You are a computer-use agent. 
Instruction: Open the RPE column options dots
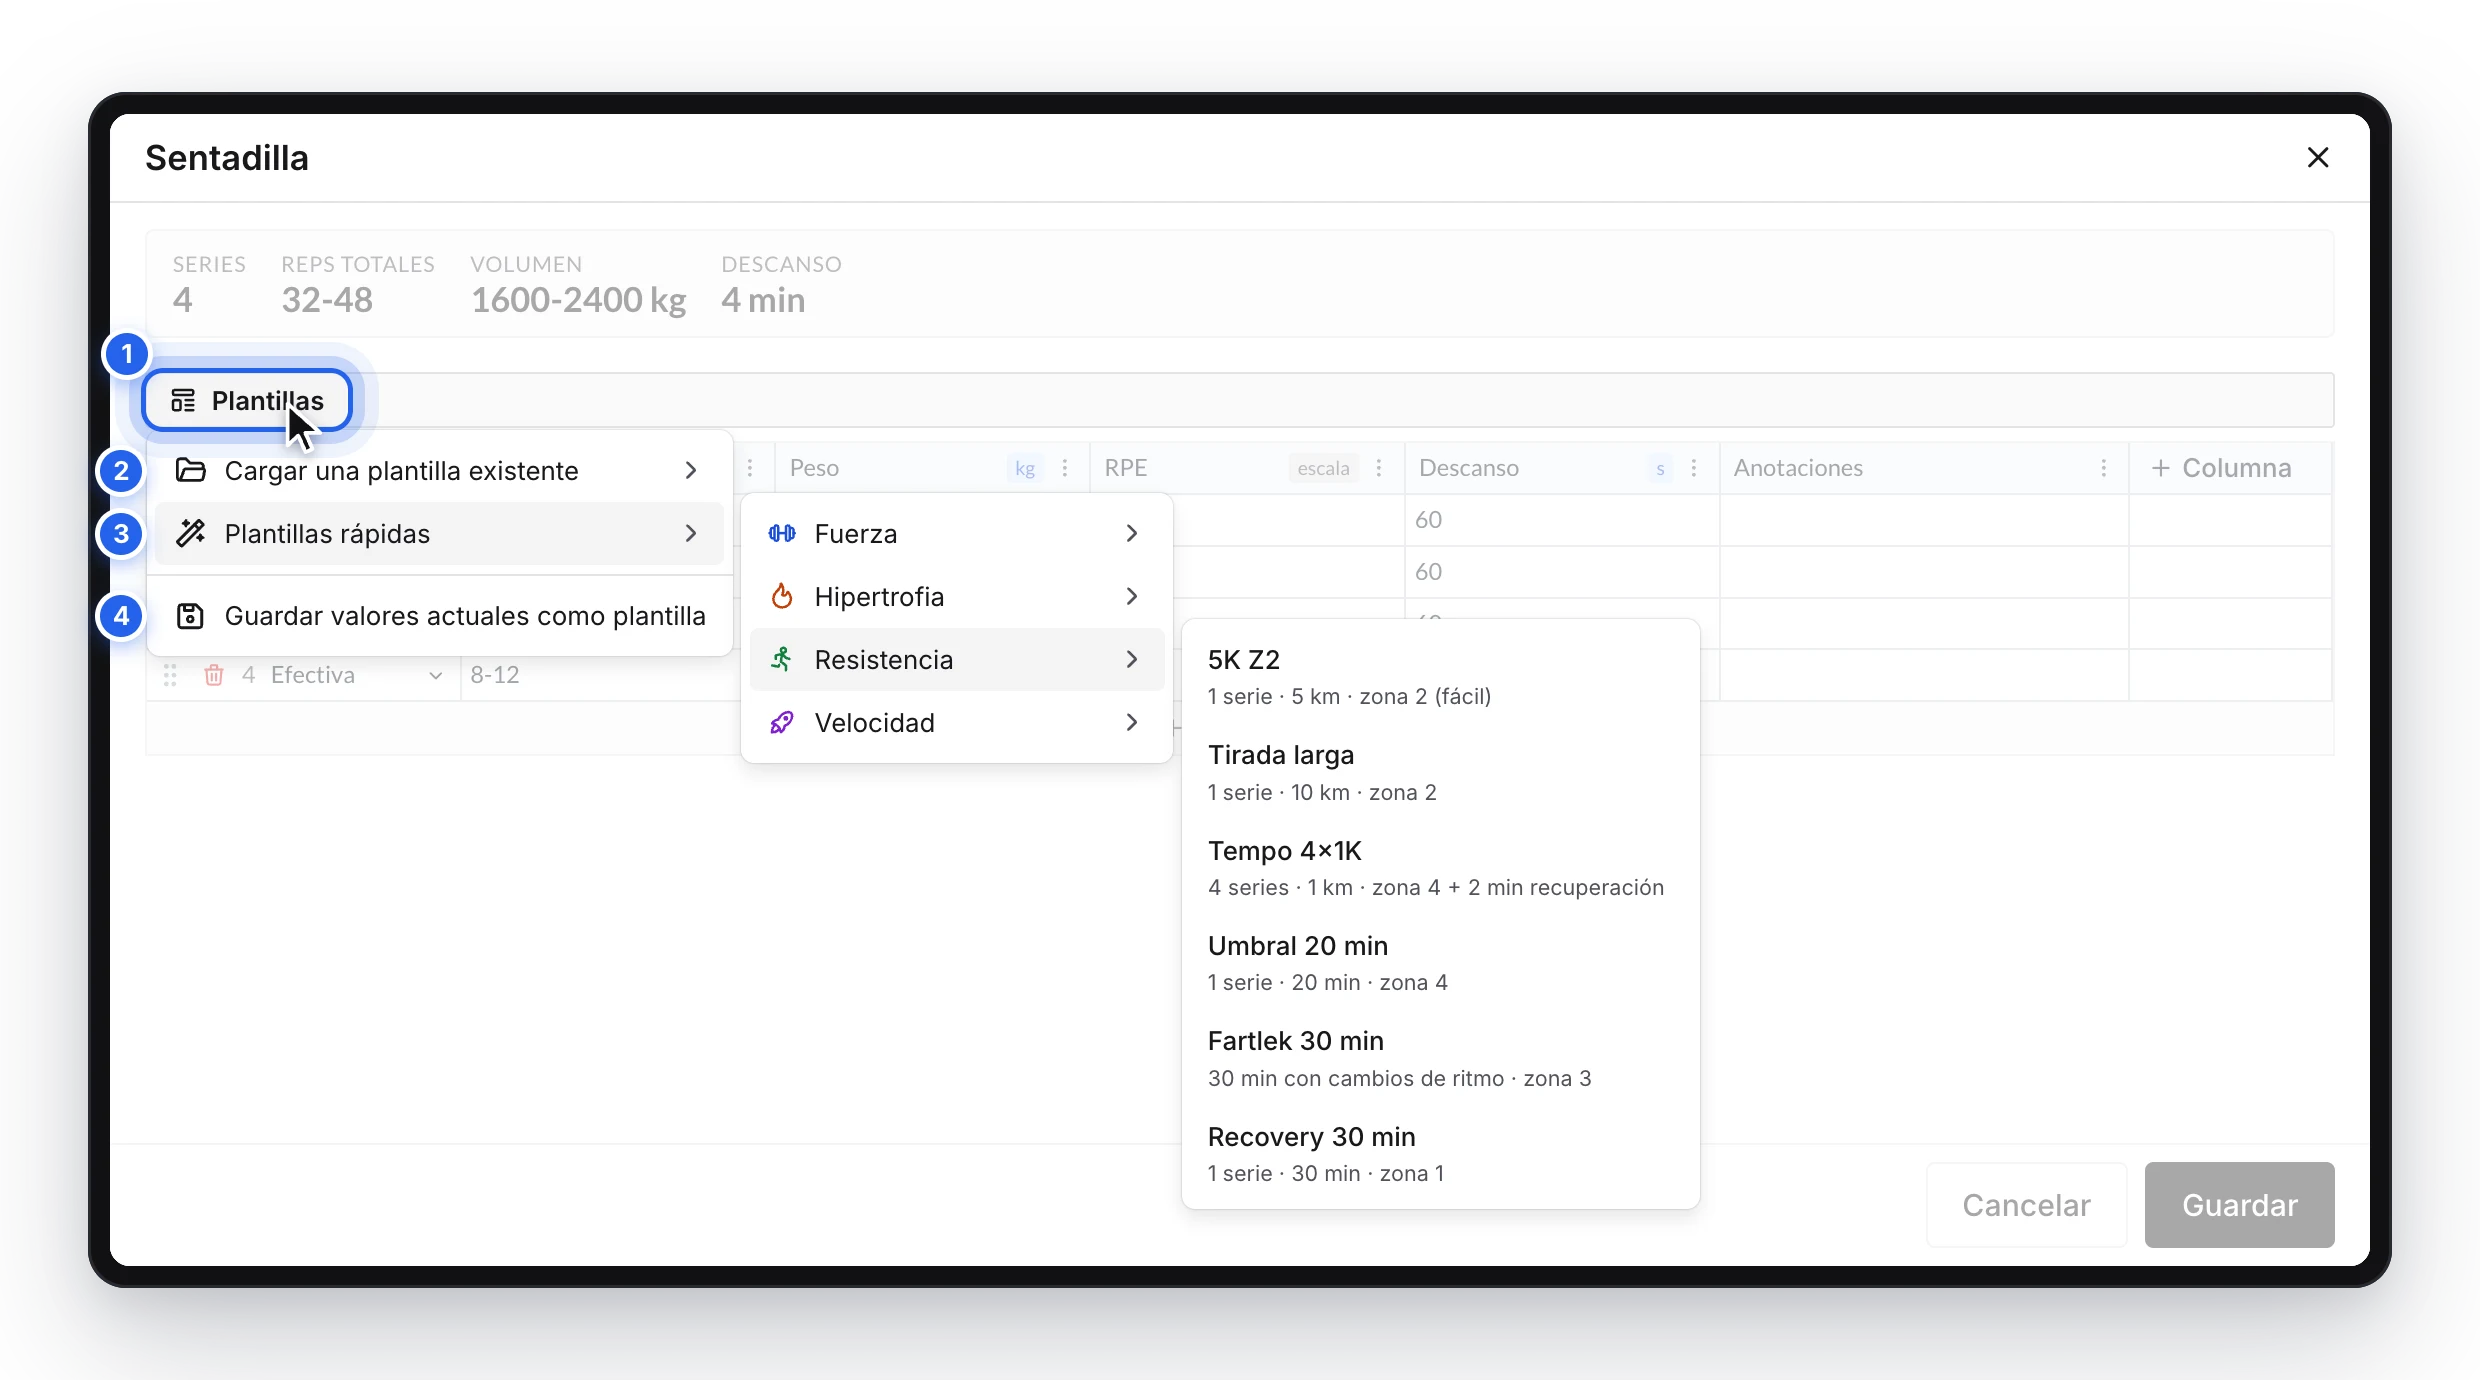tap(1379, 468)
